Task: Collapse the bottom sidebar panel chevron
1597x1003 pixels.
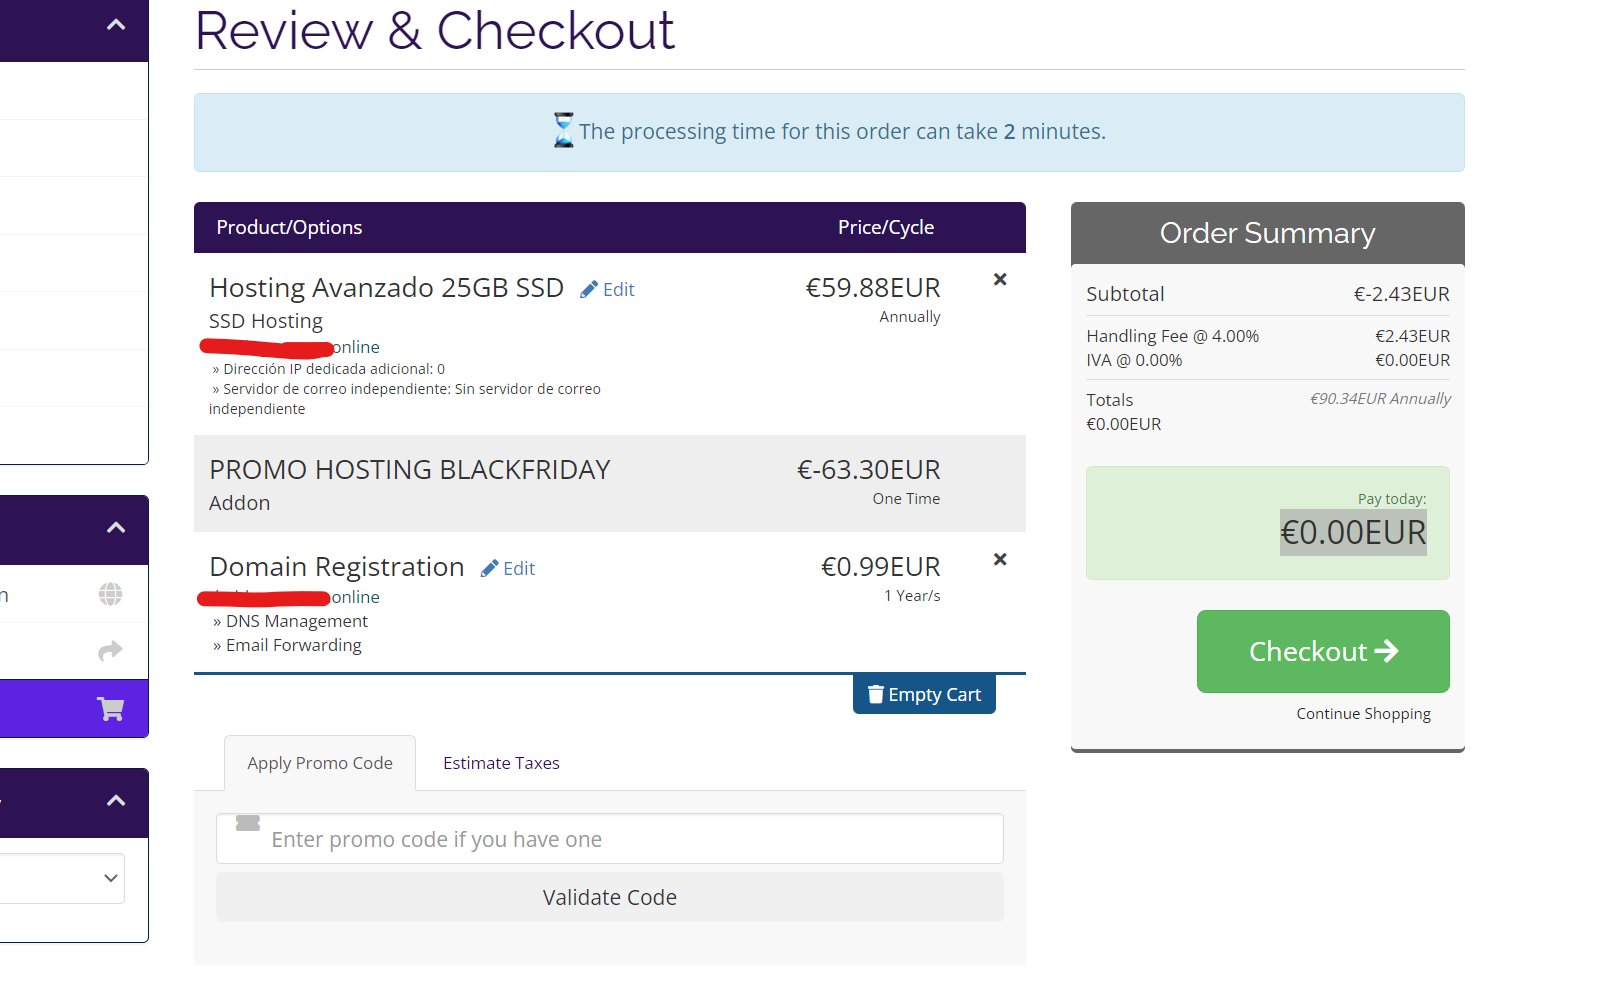Action: [116, 801]
